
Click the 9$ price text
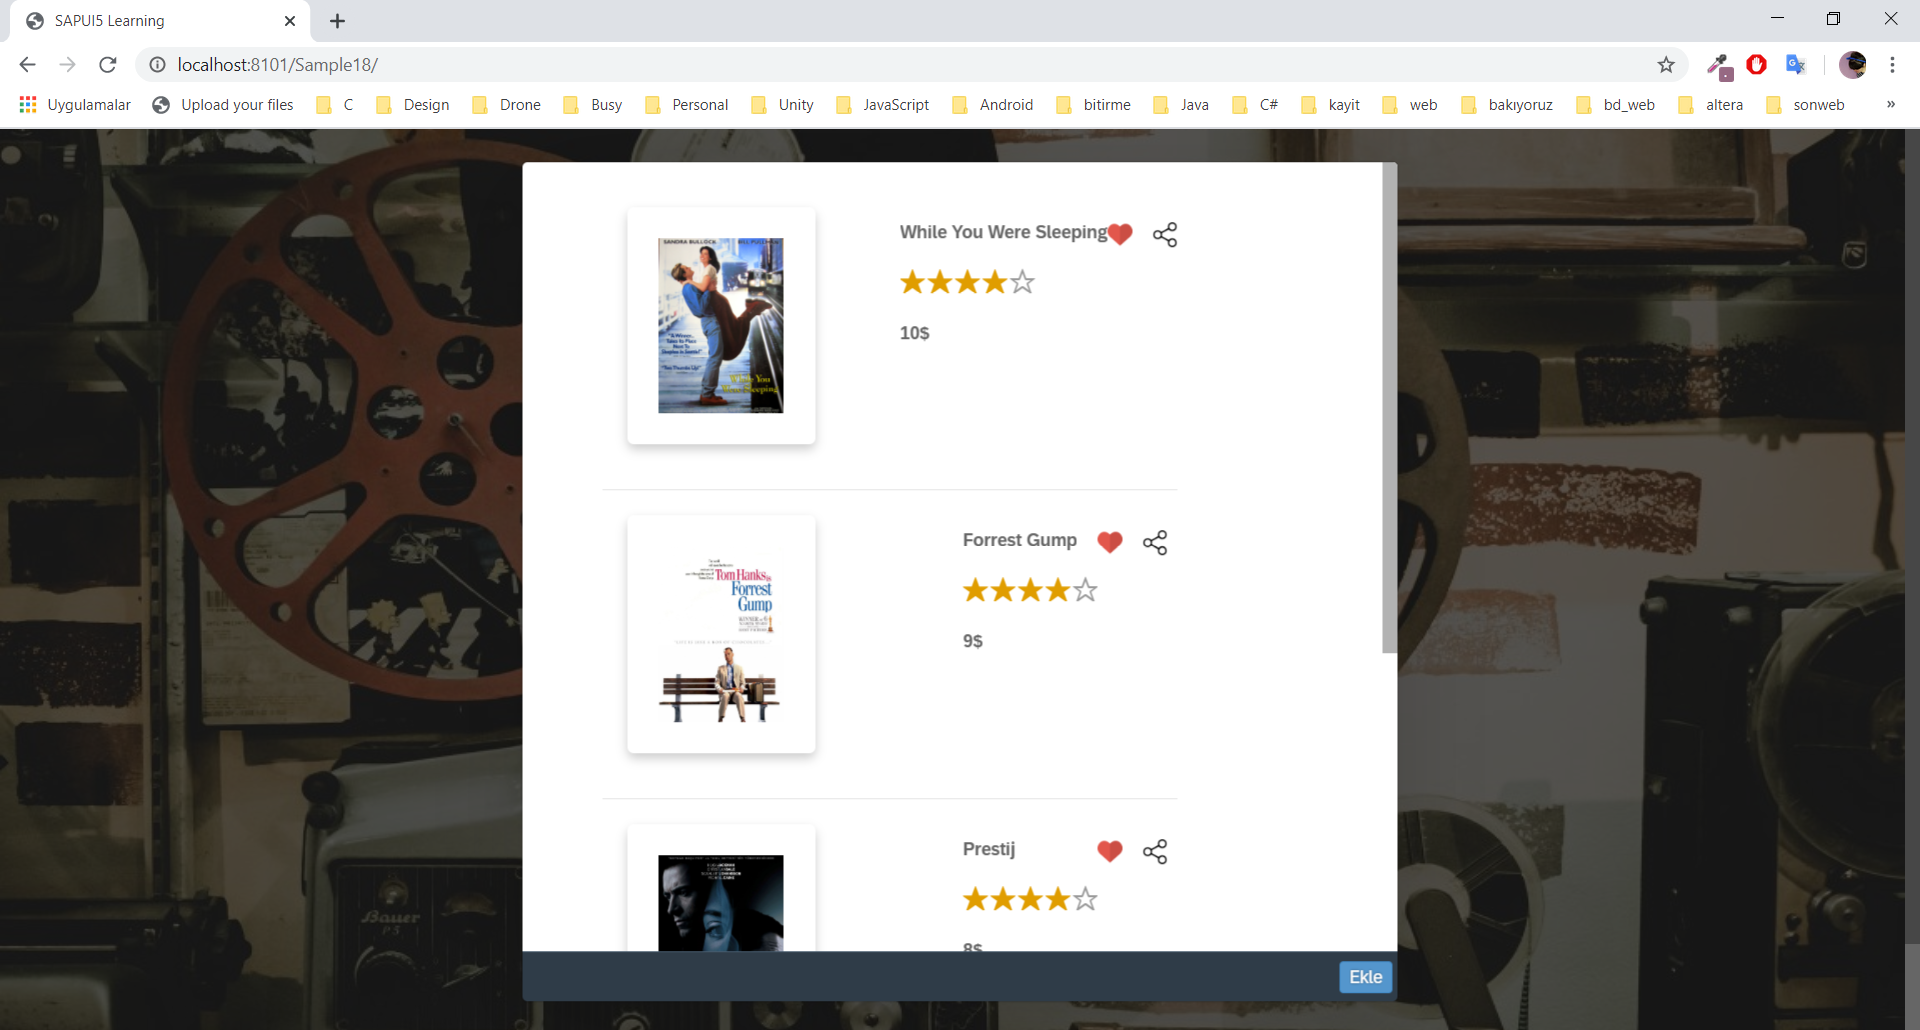972,641
